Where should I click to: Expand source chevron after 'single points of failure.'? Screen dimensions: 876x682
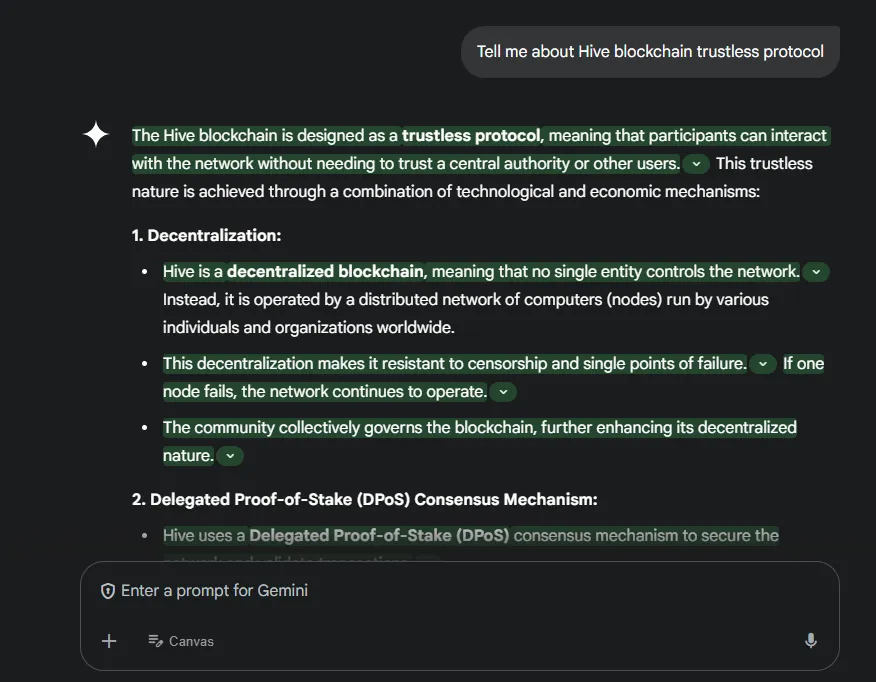pos(763,364)
